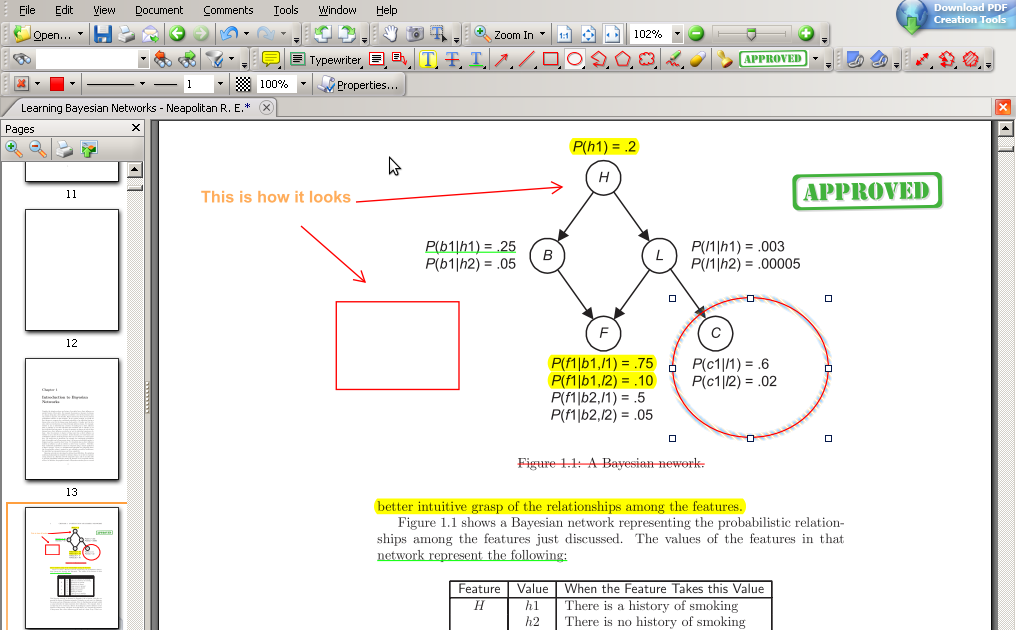
Task: Print the document using the printer icon
Action: [x=126, y=34]
